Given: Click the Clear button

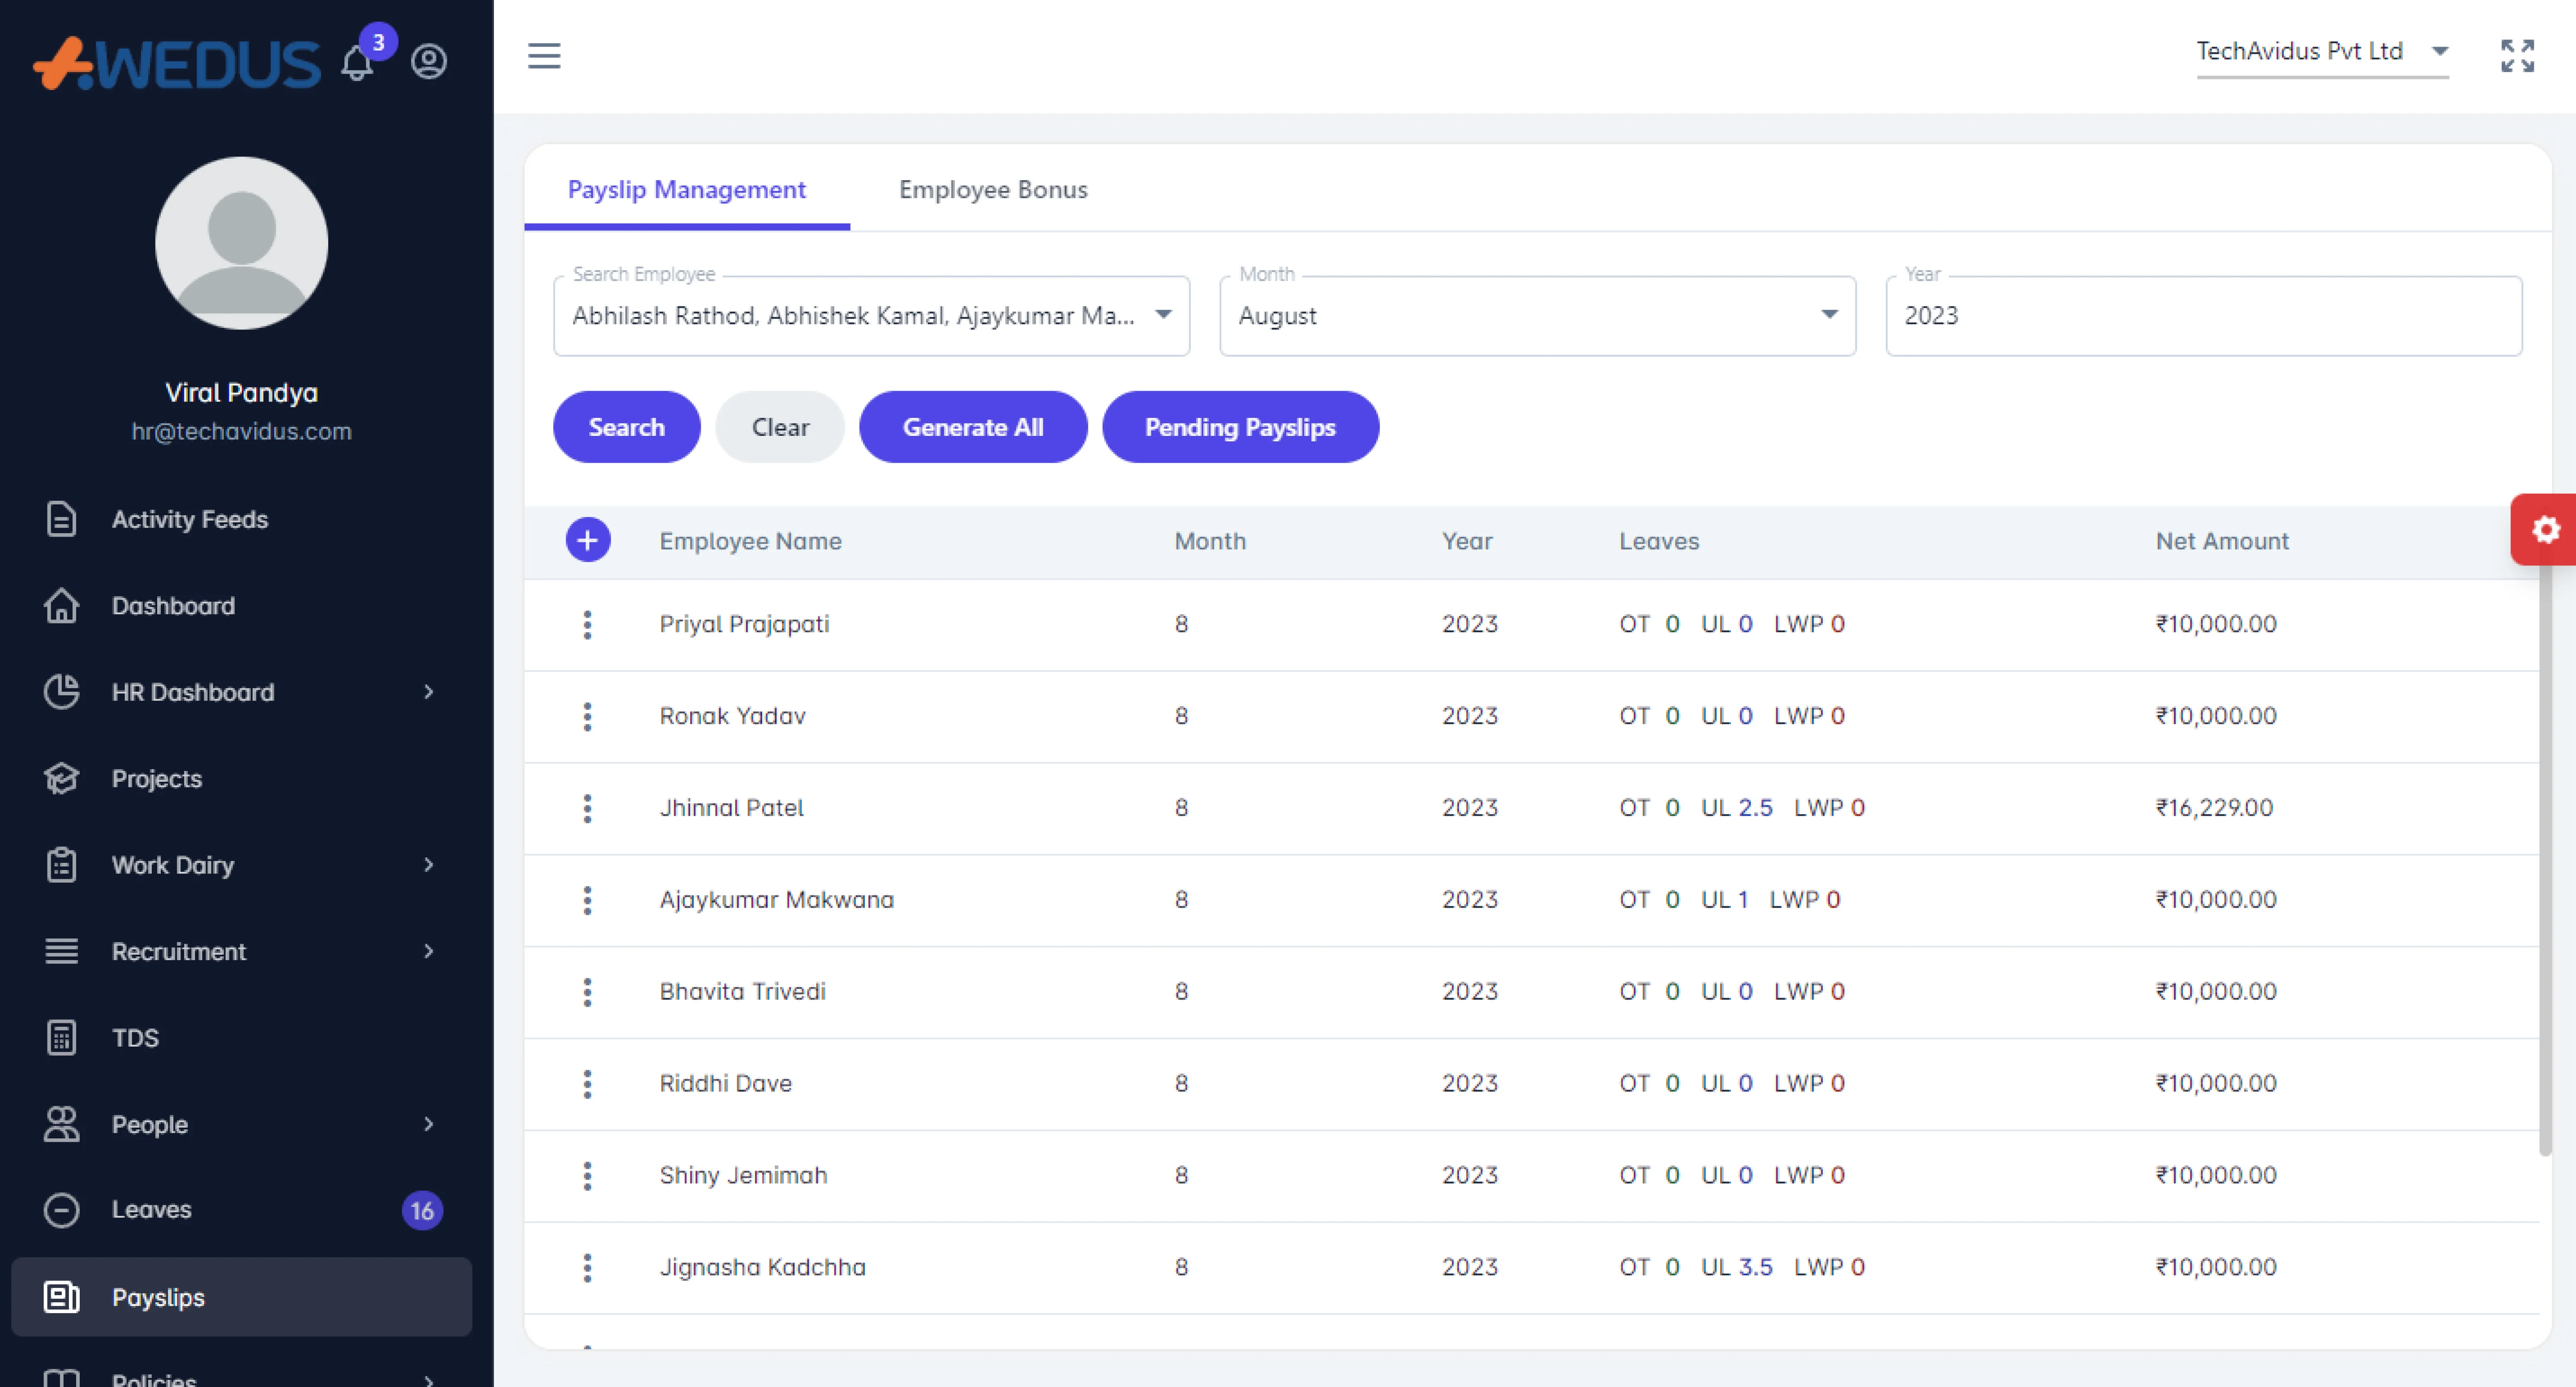Looking at the screenshot, I should coord(780,427).
